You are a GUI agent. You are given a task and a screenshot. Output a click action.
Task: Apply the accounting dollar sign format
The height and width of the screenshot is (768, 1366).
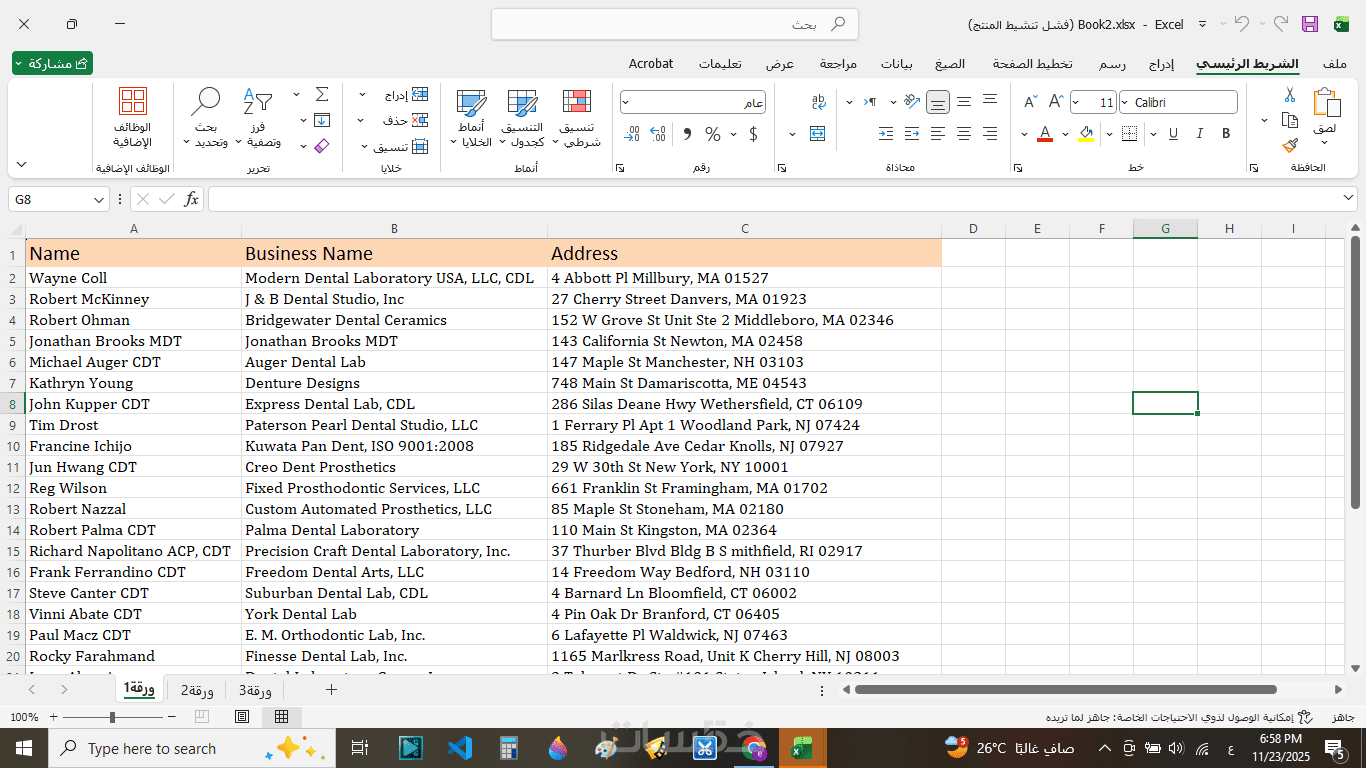753,134
